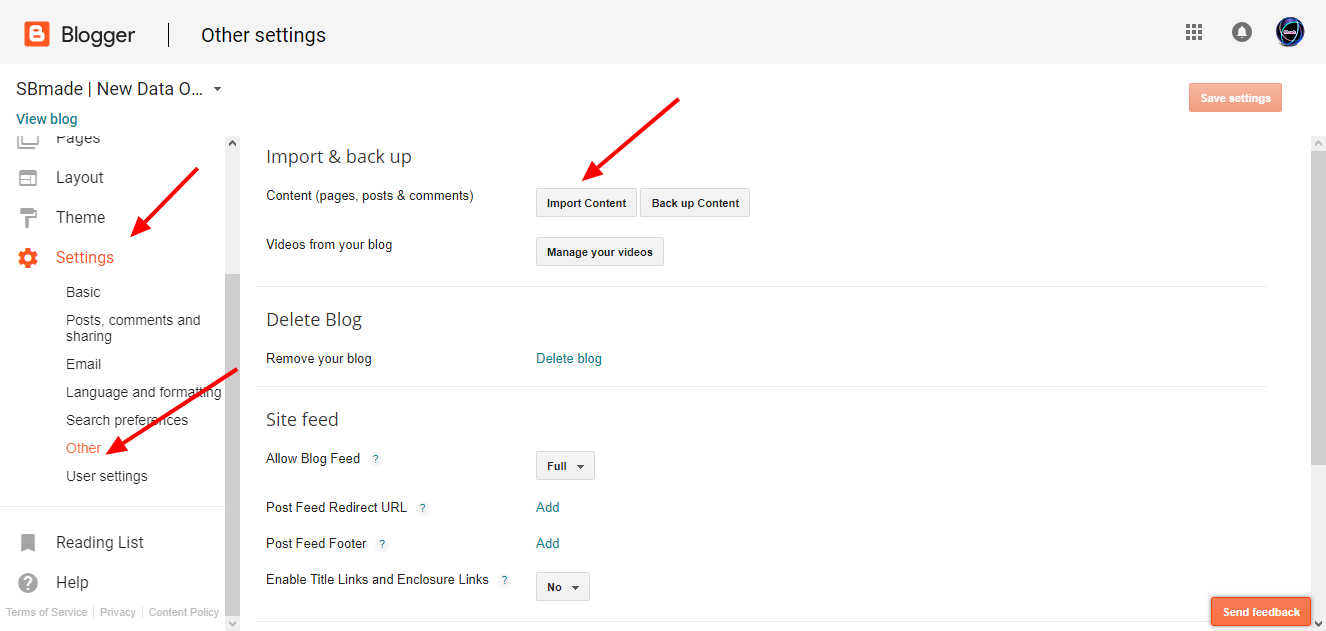Open the Privacy link
Screen dimensions: 1326x631
click(x=118, y=612)
